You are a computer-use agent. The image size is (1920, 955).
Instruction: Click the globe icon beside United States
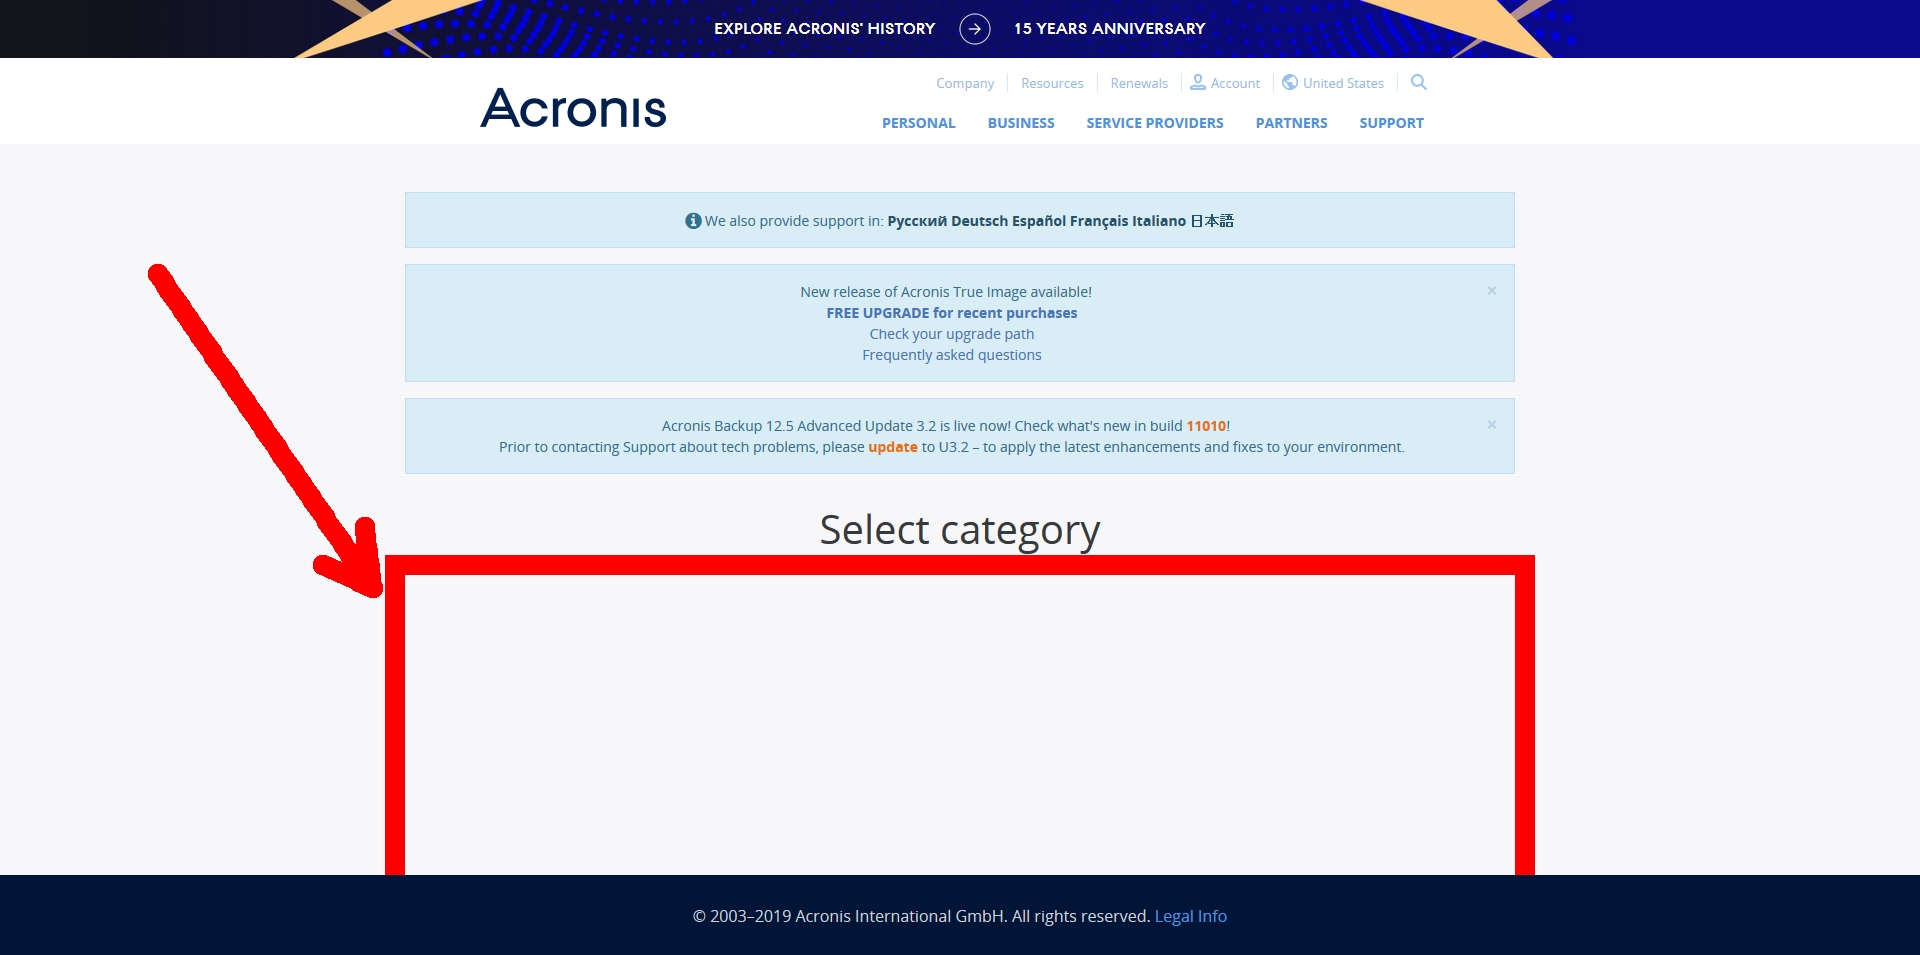tap(1290, 82)
